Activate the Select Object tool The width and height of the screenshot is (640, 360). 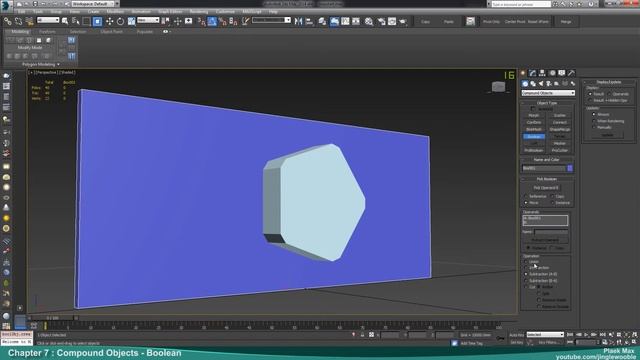pos(65,21)
